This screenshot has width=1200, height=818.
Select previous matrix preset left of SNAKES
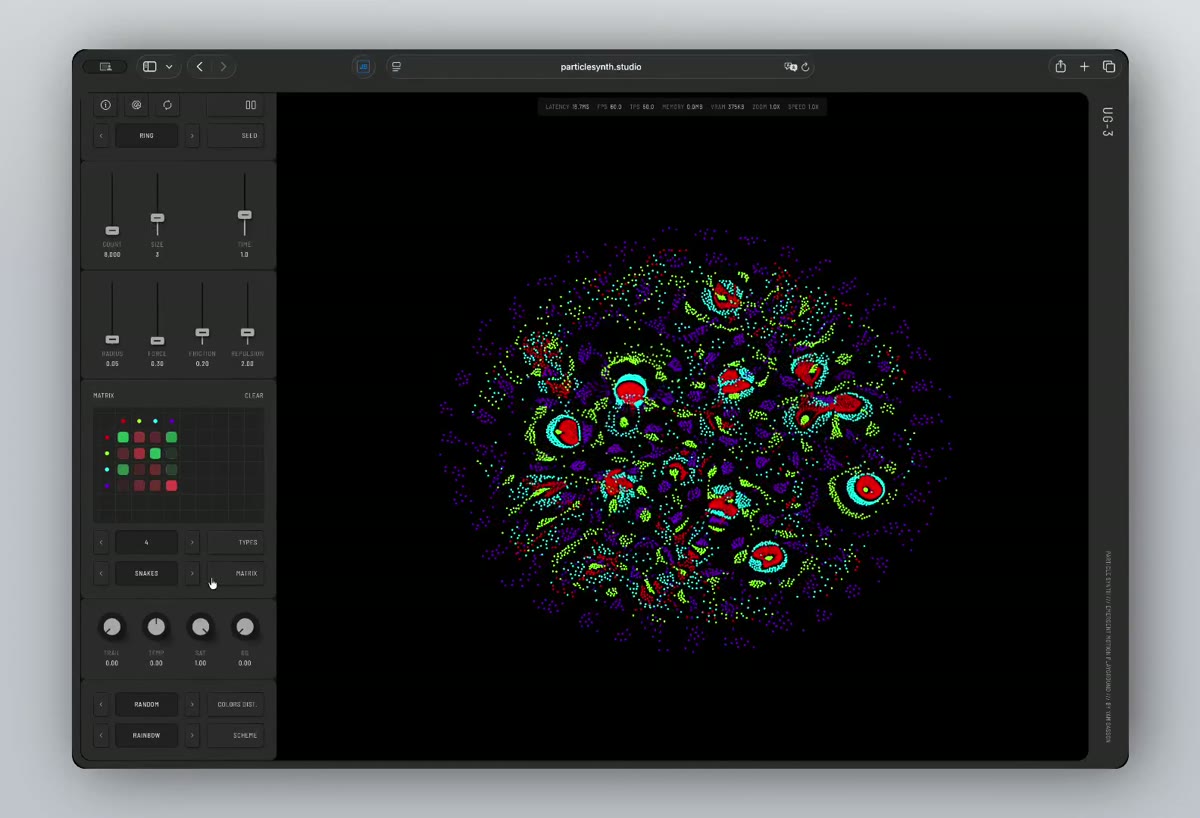tap(101, 573)
